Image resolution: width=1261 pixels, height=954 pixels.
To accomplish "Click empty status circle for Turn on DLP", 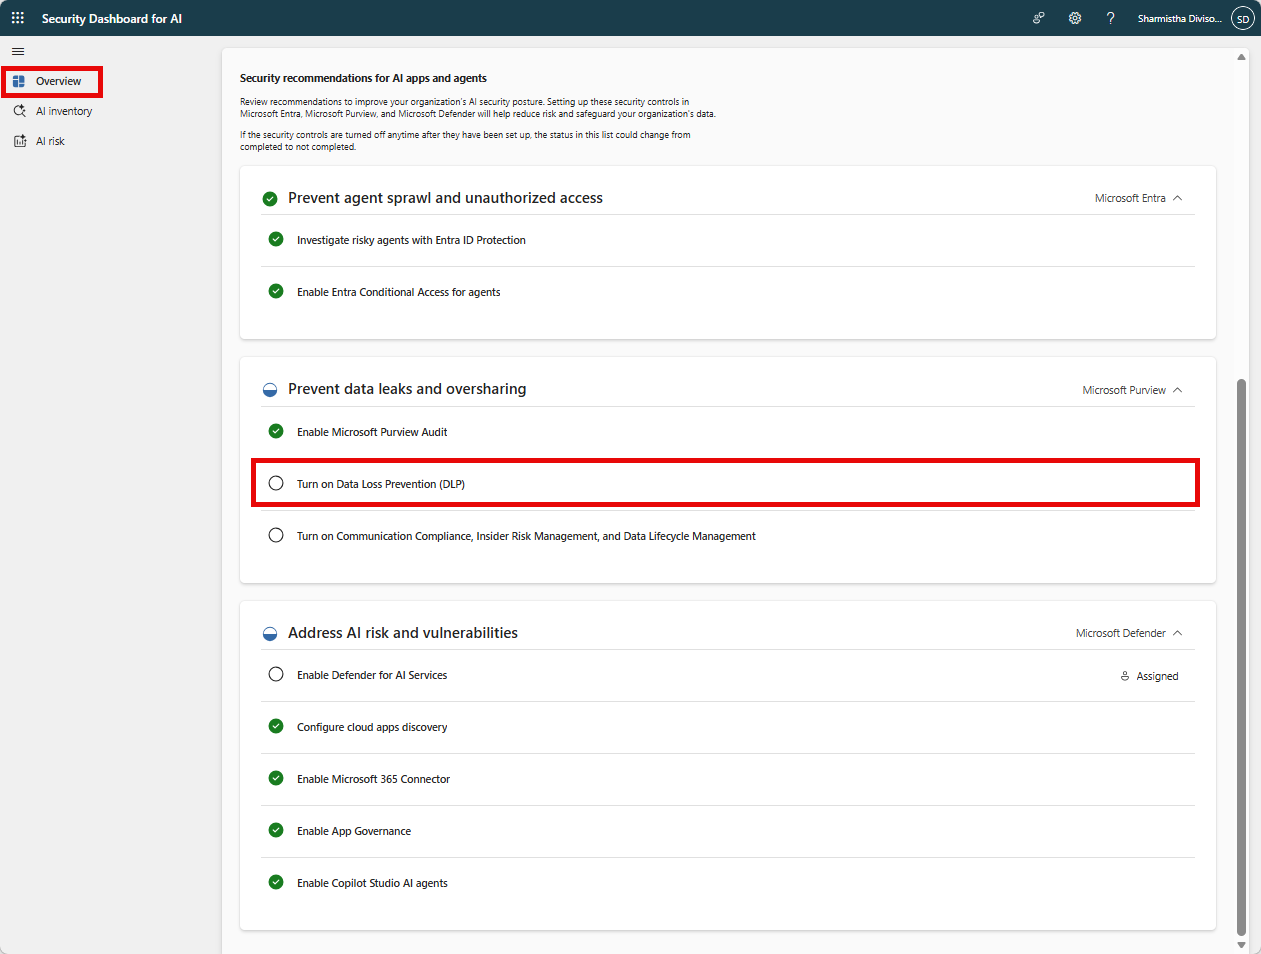I will click(x=276, y=483).
